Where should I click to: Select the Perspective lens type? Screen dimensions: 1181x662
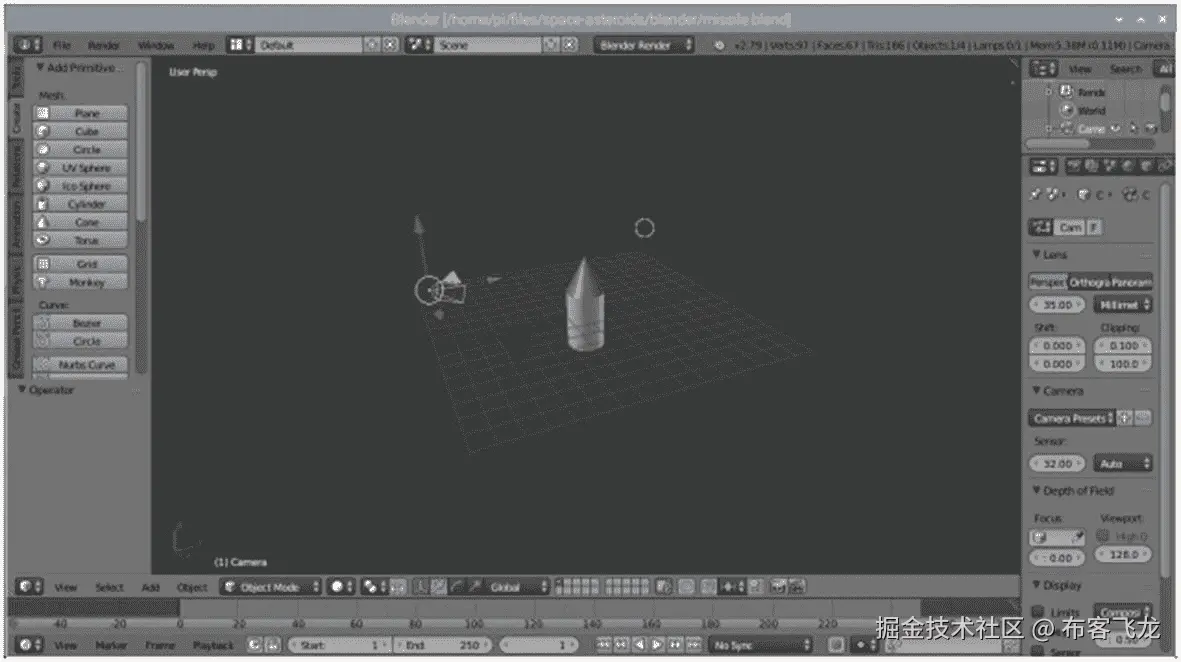1047,282
